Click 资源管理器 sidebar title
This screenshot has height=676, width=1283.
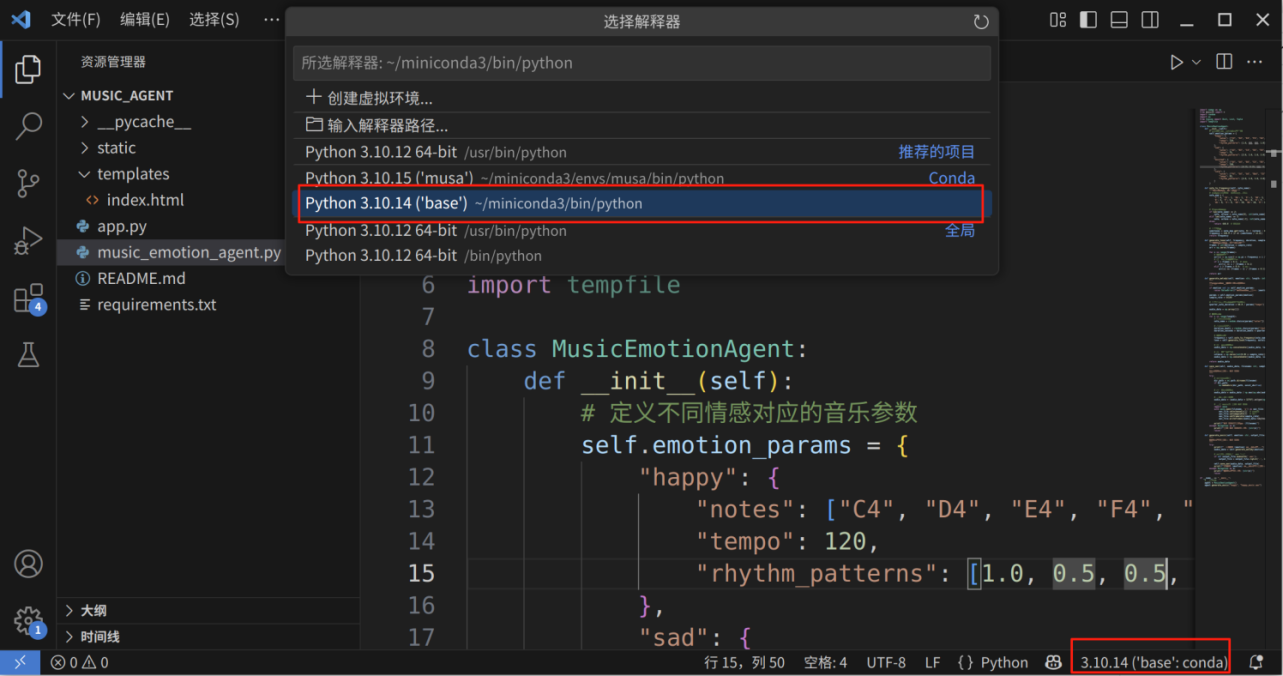click(x=113, y=62)
